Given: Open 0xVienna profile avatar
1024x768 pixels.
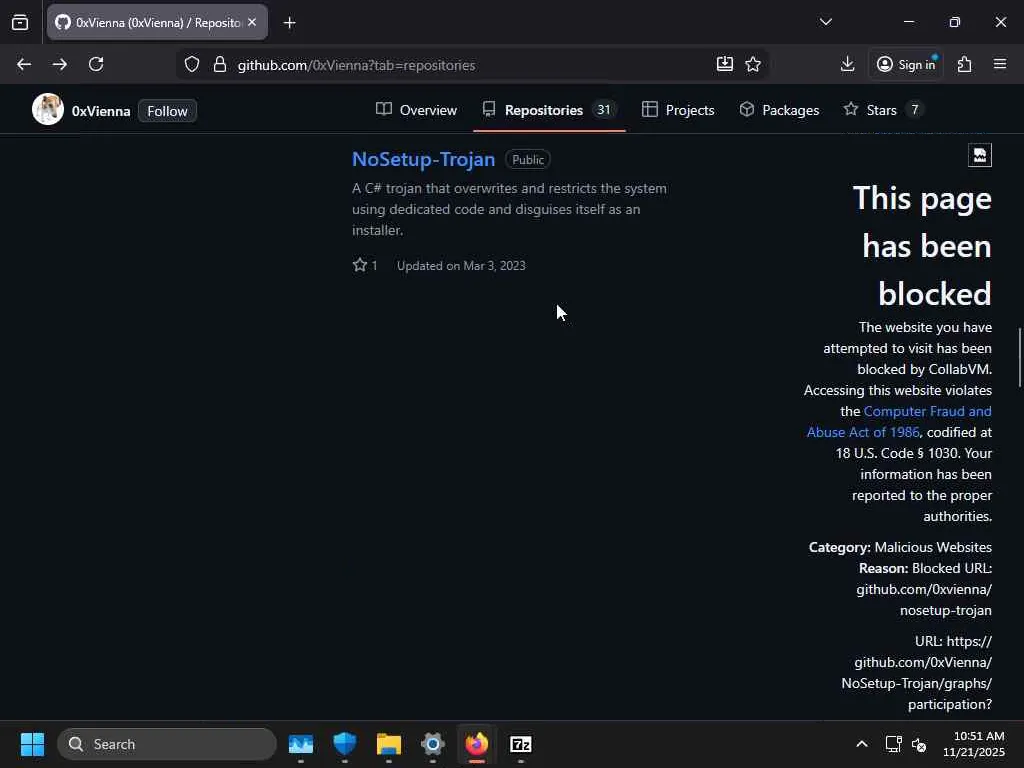Looking at the screenshot, I should point(48,110).
